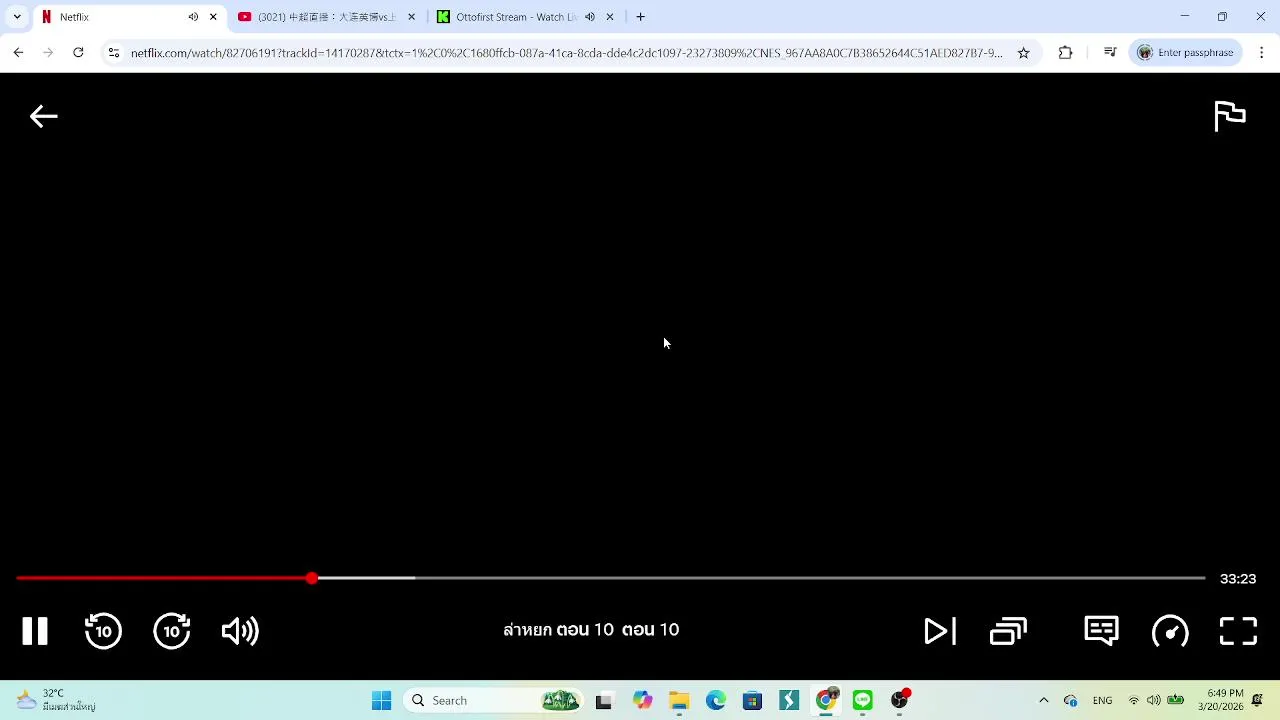
Task: Rewind the video 10 seconds
Action: (x=103, y=631)
